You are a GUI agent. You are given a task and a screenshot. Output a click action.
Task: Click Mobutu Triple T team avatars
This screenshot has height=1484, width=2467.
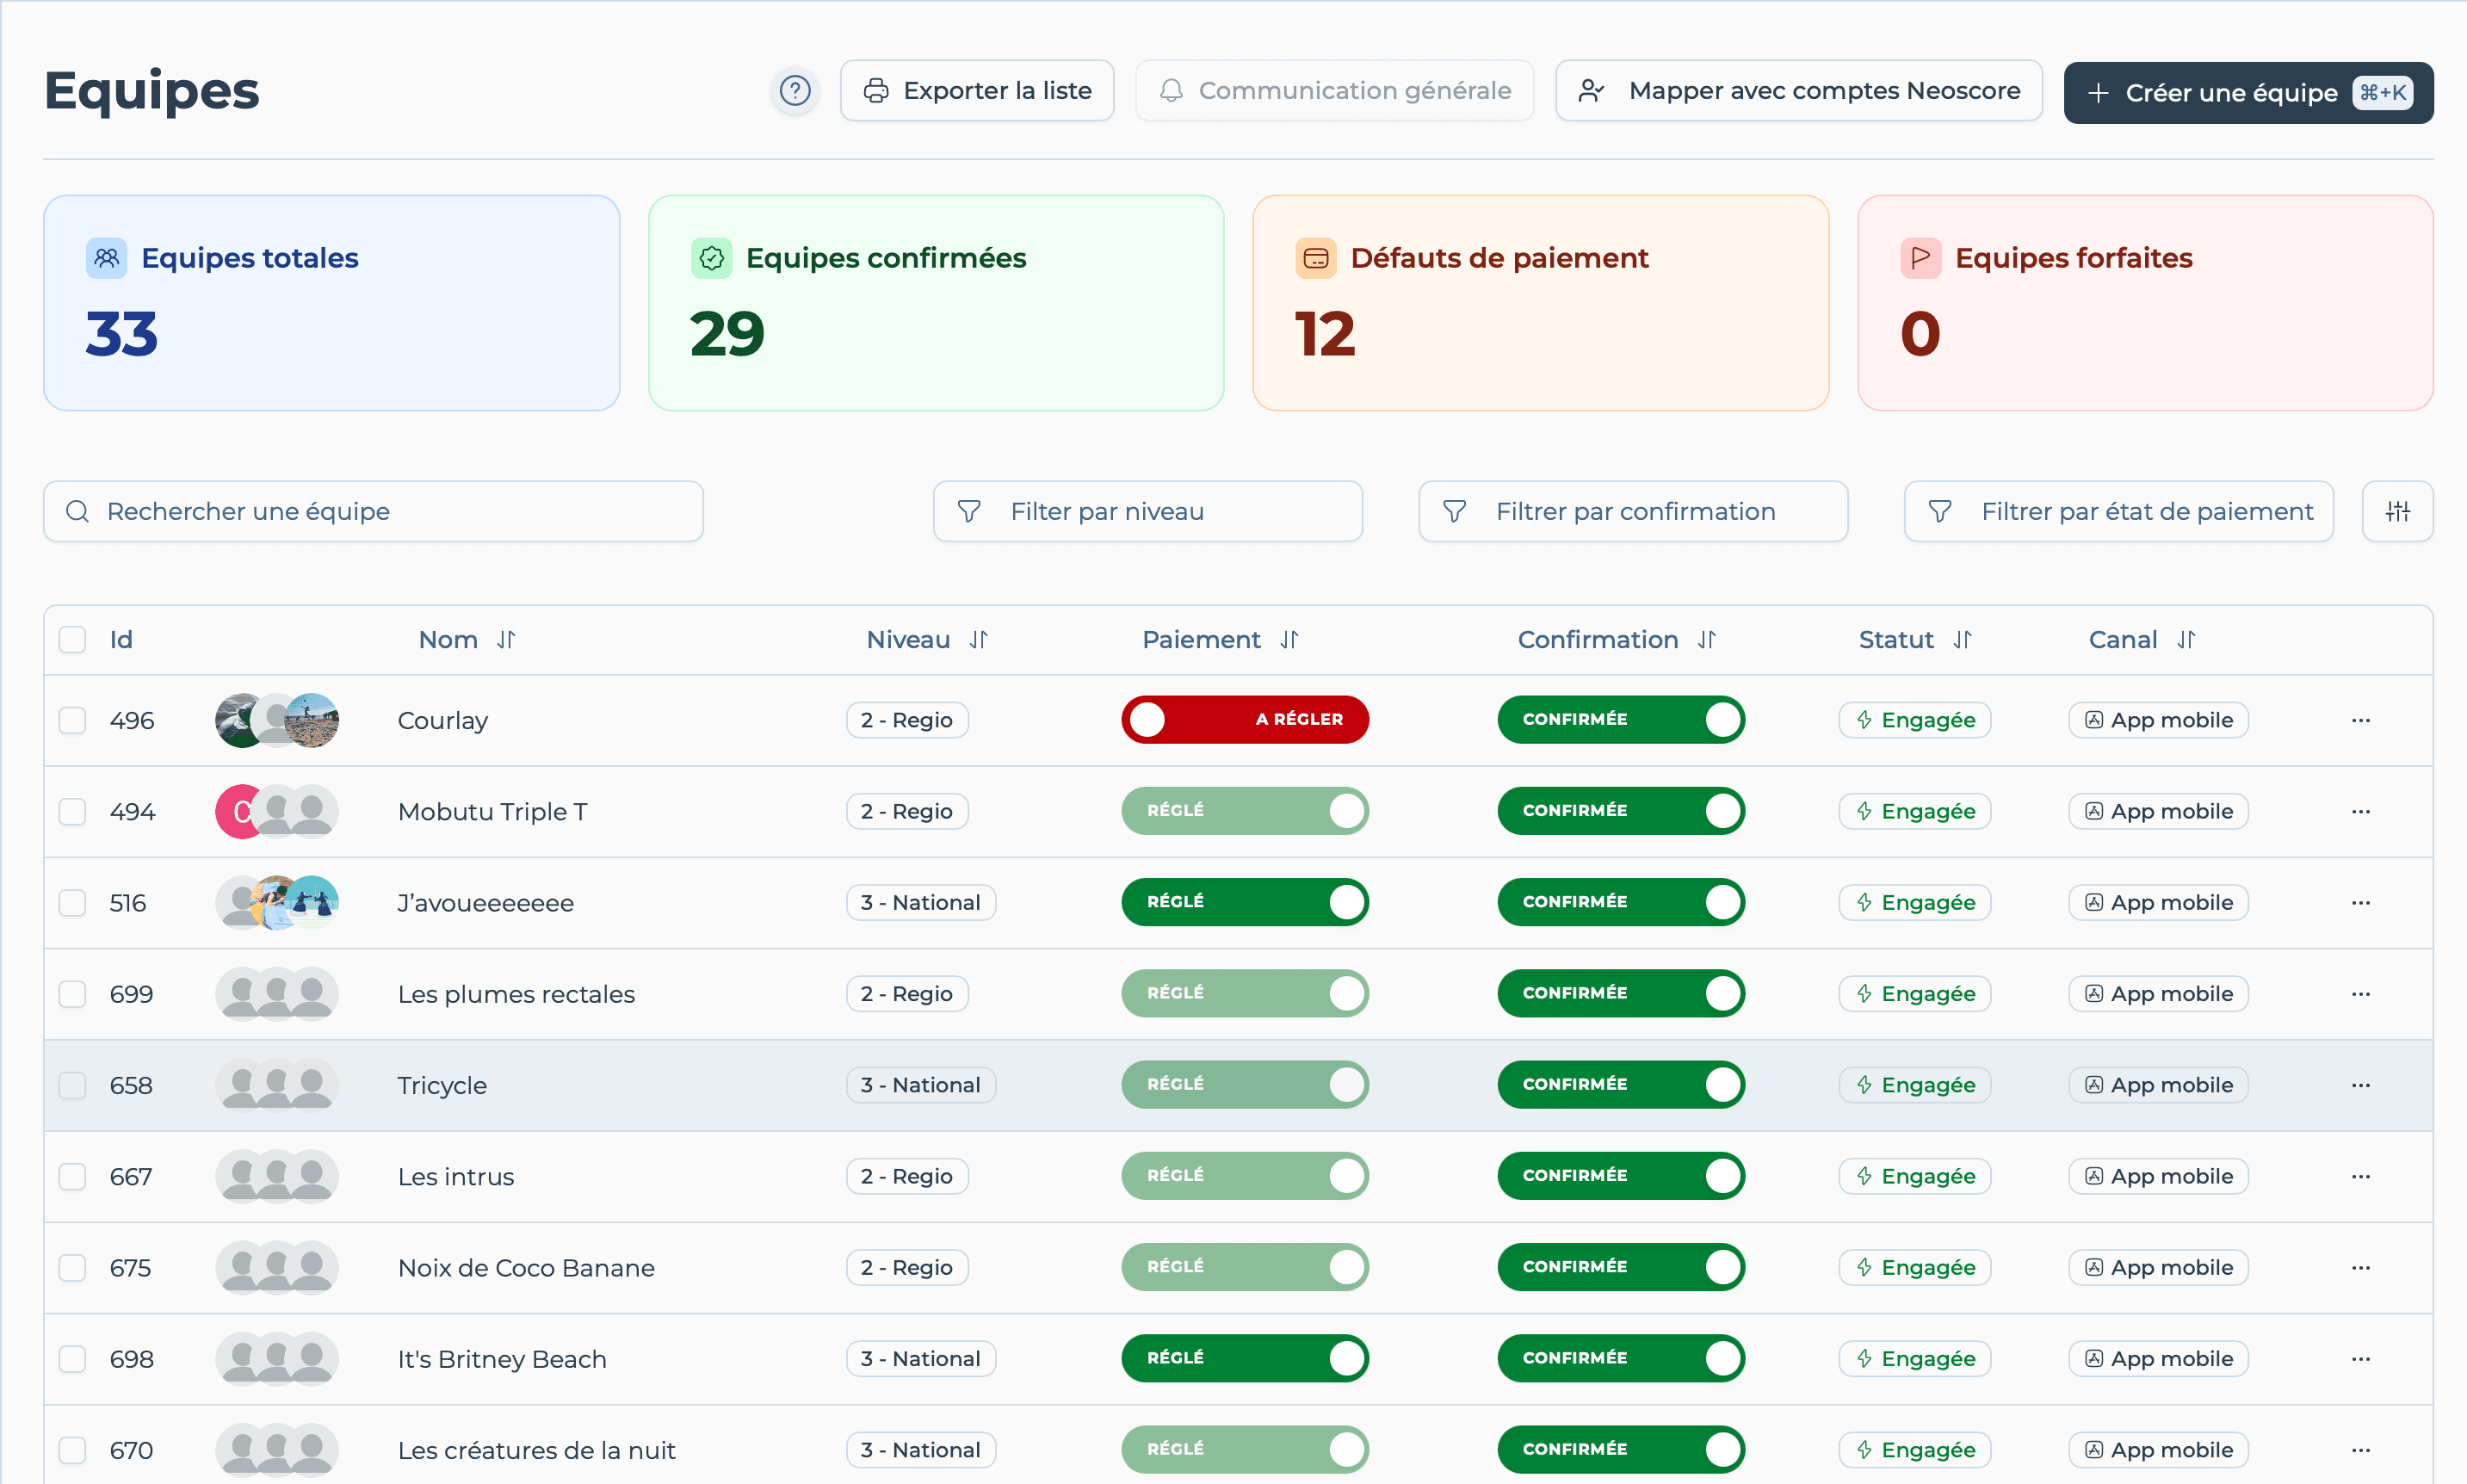pos(277,811)
